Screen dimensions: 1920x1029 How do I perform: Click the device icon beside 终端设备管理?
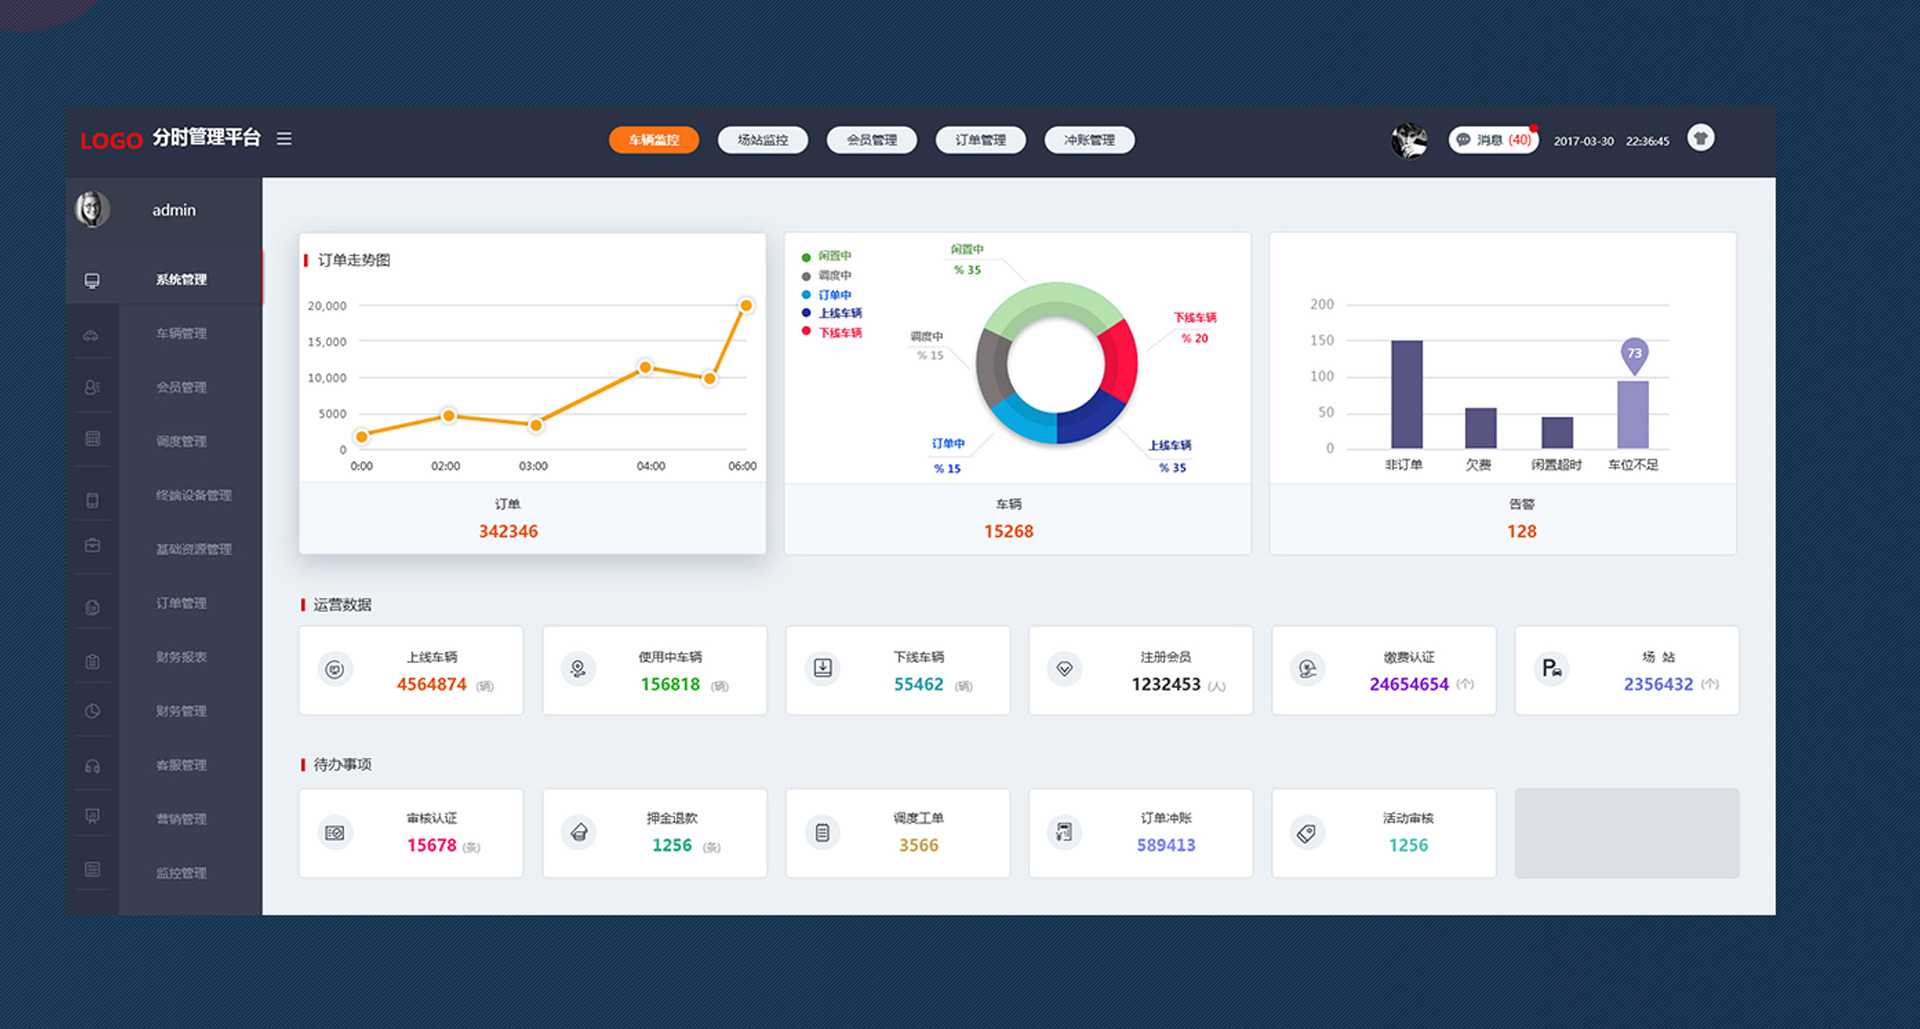[92, 500]
